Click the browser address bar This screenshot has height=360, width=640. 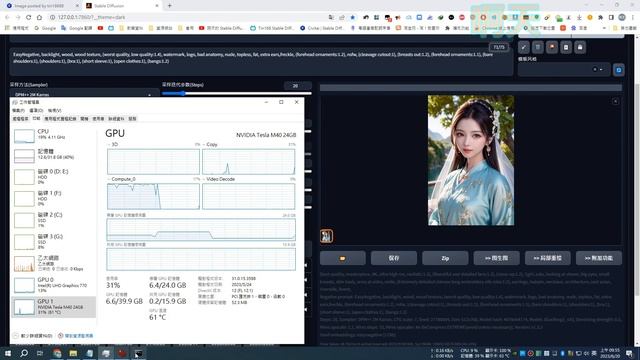[x=188, y=17]
